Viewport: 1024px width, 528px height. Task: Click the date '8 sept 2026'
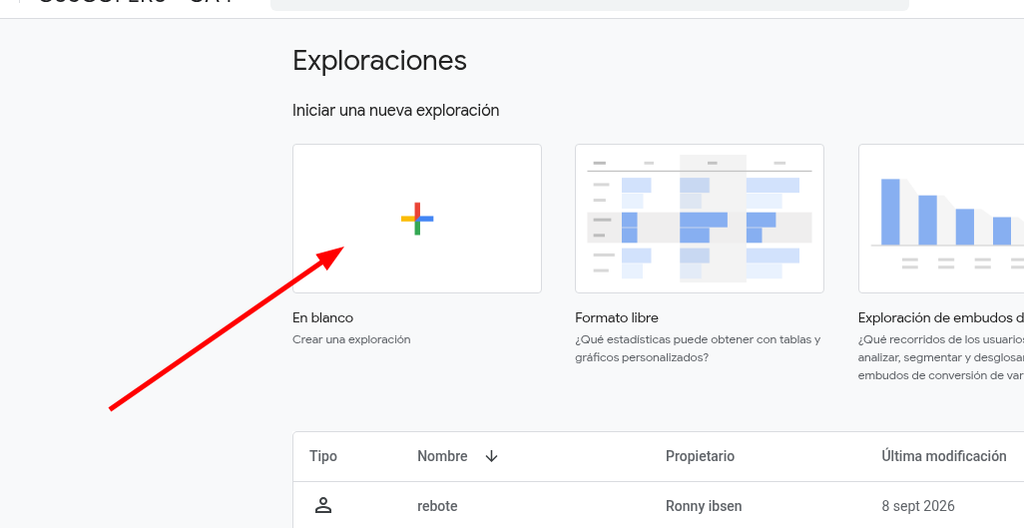pyautogui.click(x=918, y=506)
